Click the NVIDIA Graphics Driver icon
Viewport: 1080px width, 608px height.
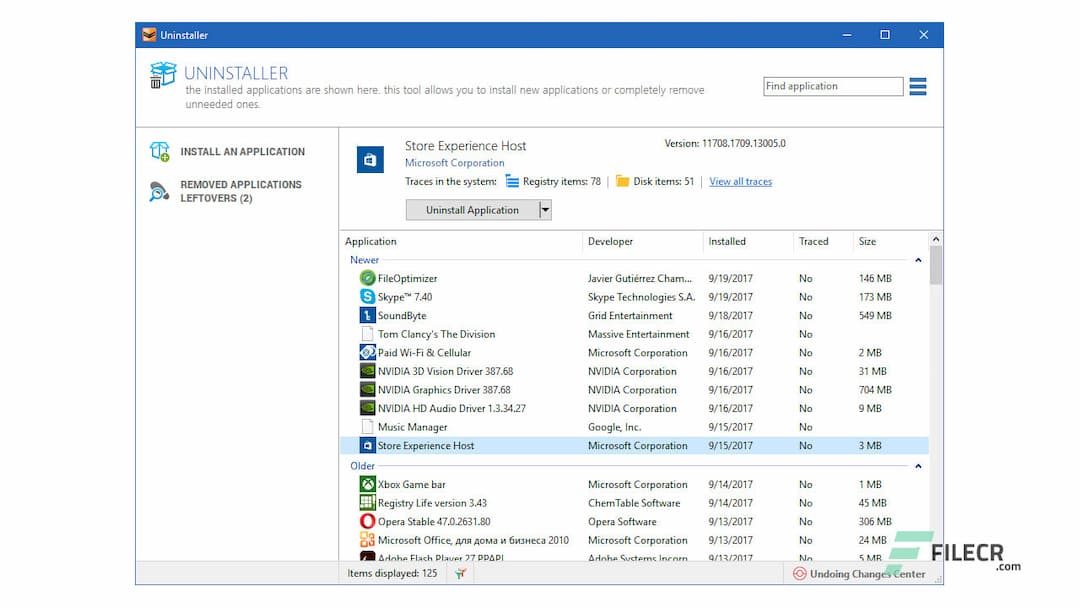pyautogui.click(x=369, y=389)
